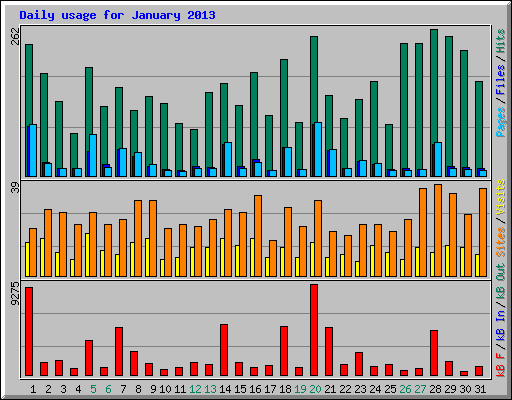Click day label 15 on the x-axis

tap(240, 389)
